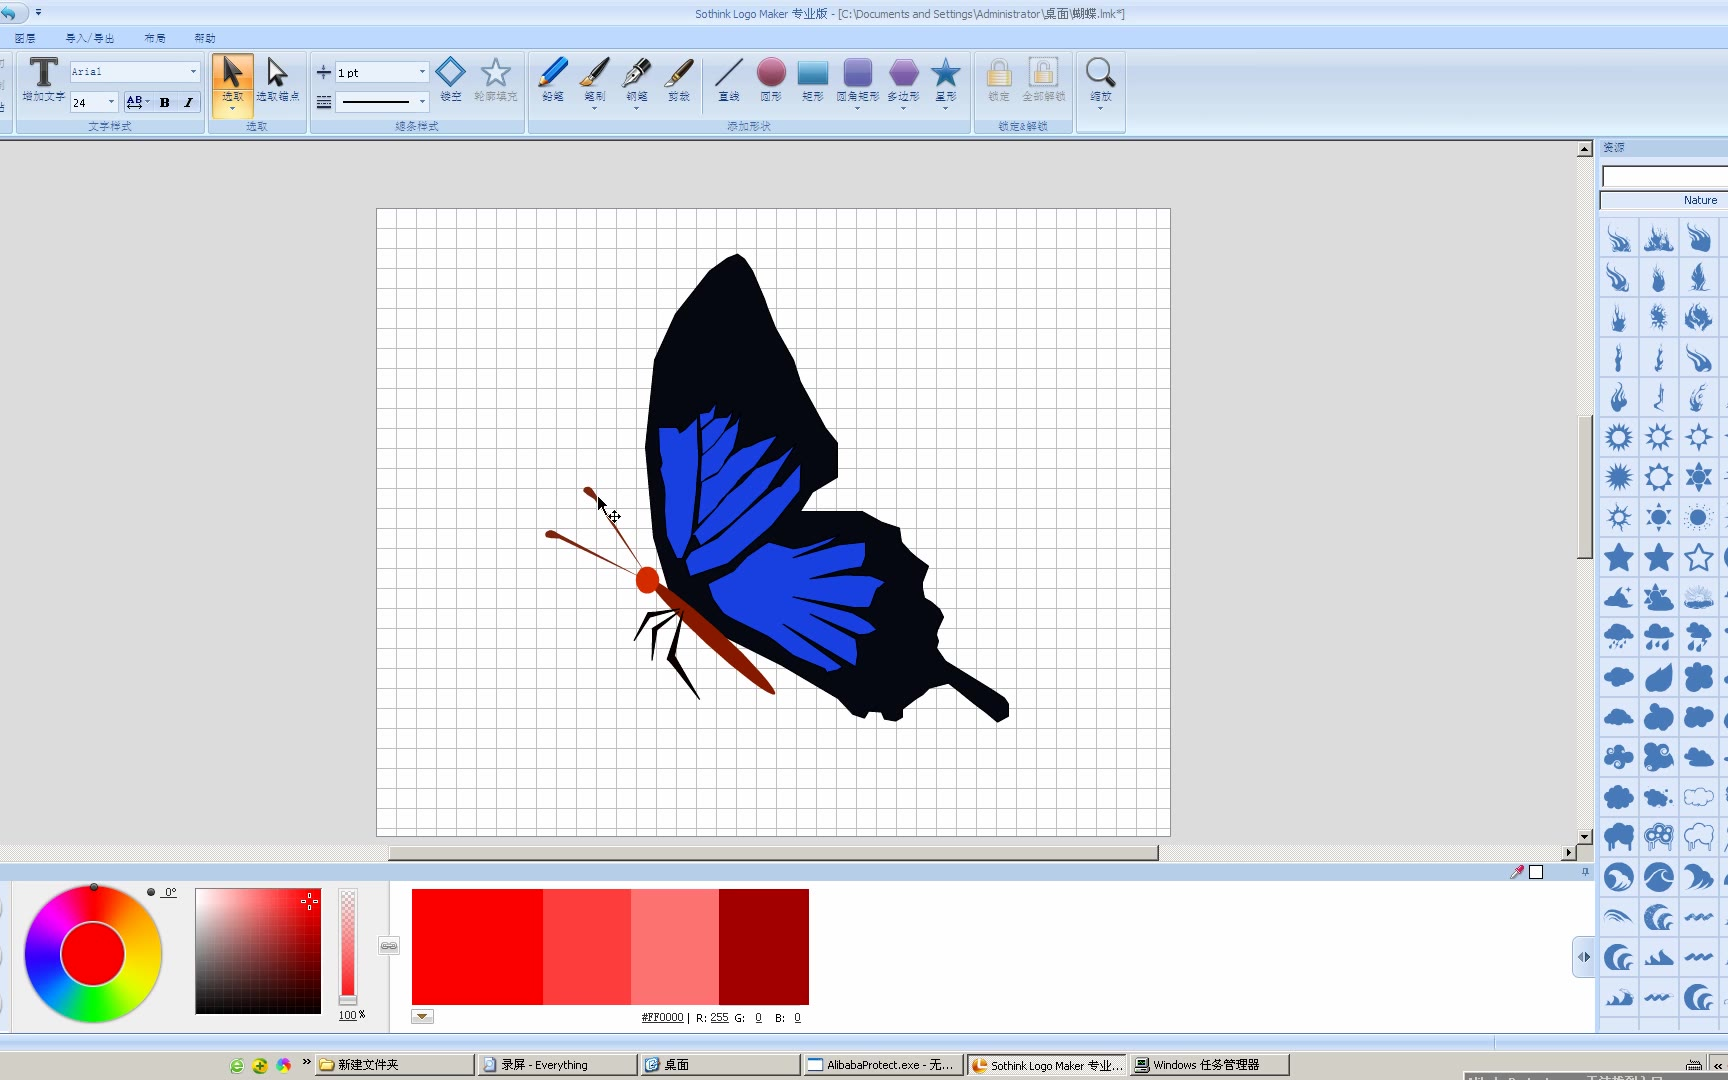Toggle the color link chain button
This screenshot has width=1728, height=1080.
(x=389, y=946)
